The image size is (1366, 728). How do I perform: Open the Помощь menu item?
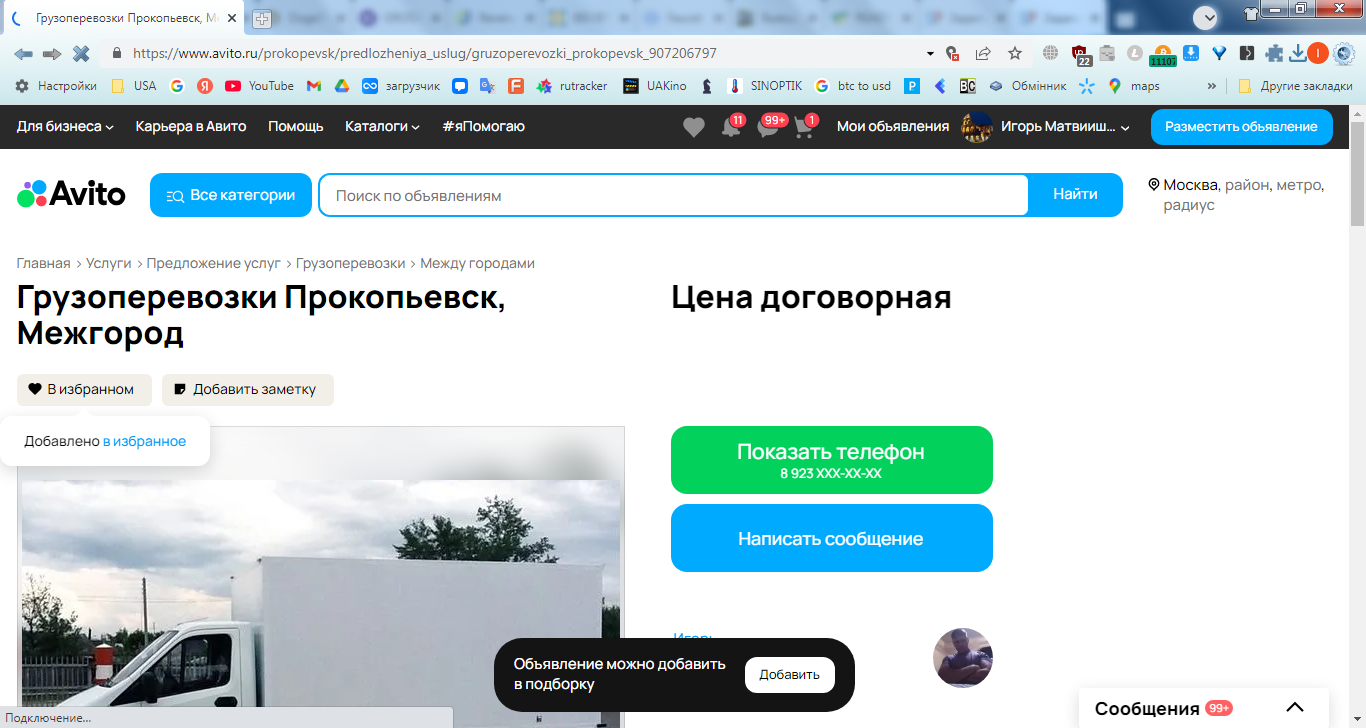[296, 127]
